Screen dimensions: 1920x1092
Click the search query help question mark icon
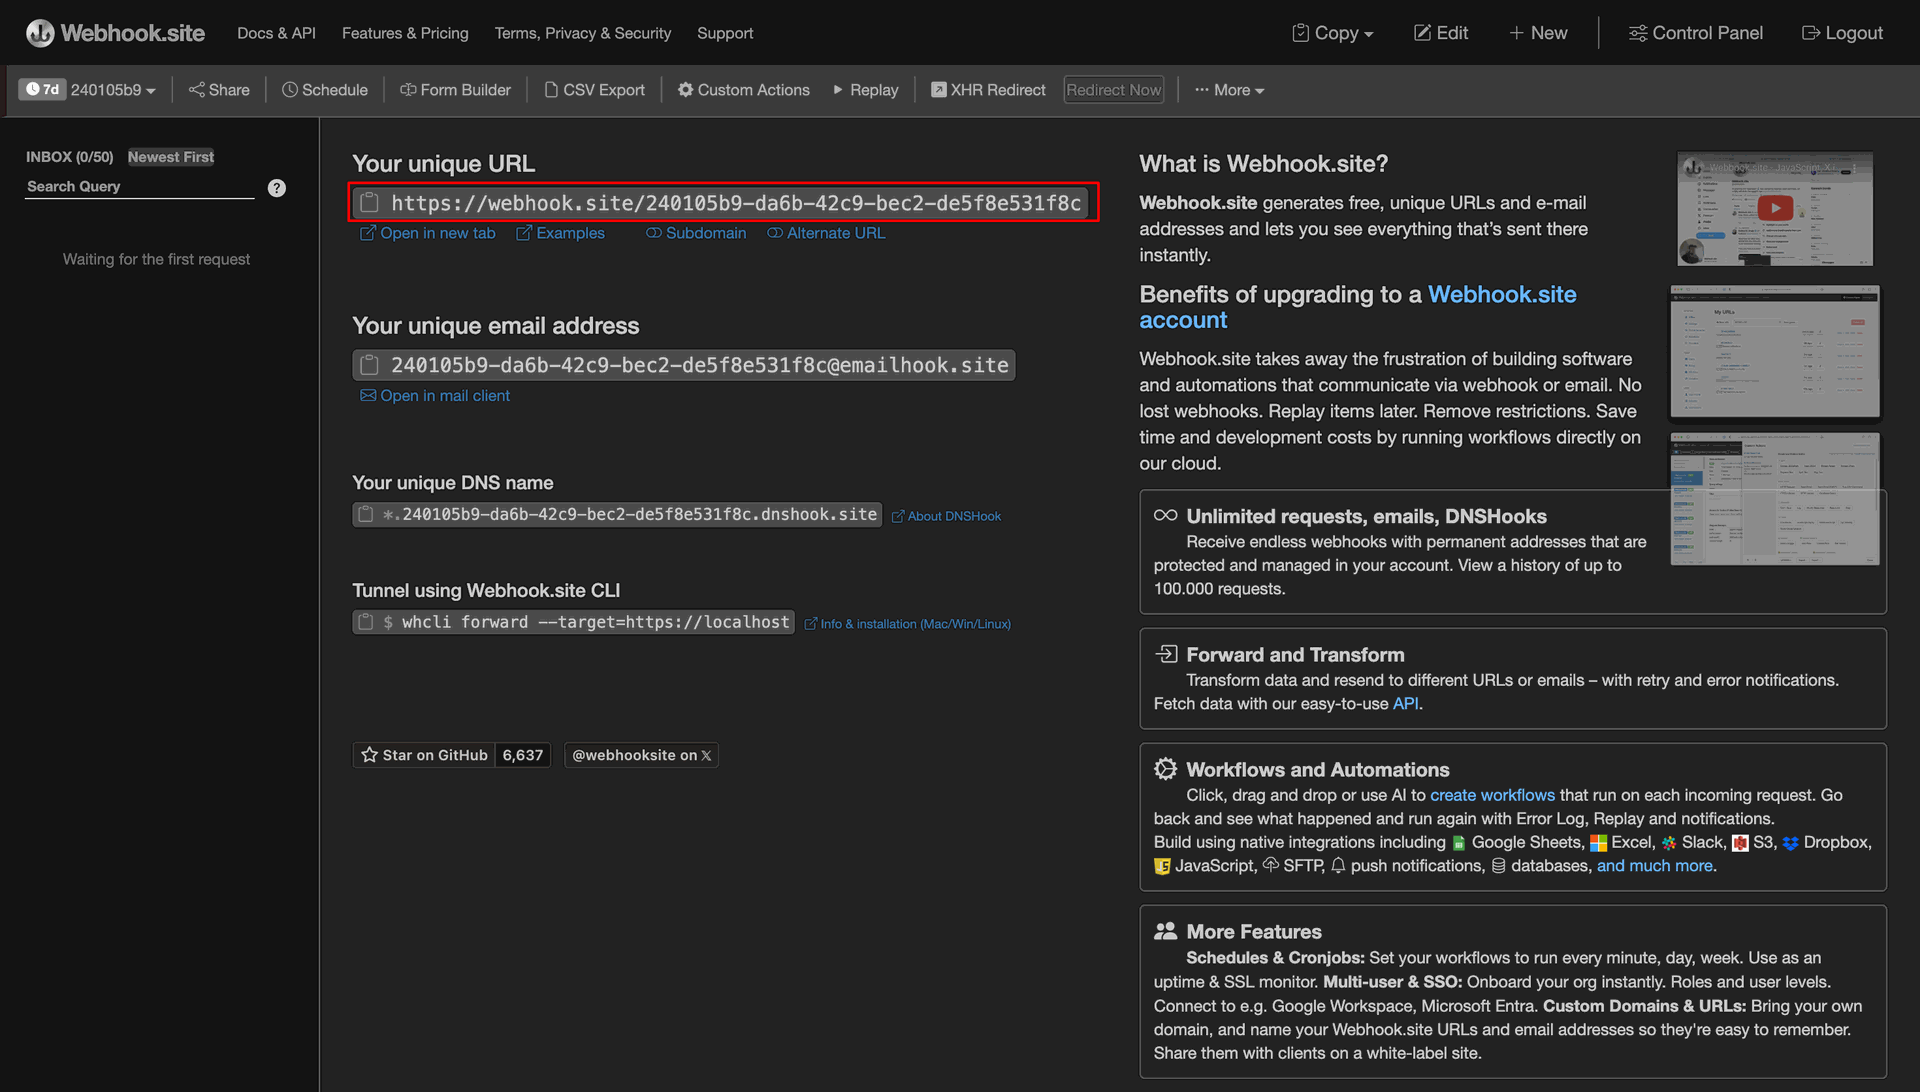tap(277, 188)
